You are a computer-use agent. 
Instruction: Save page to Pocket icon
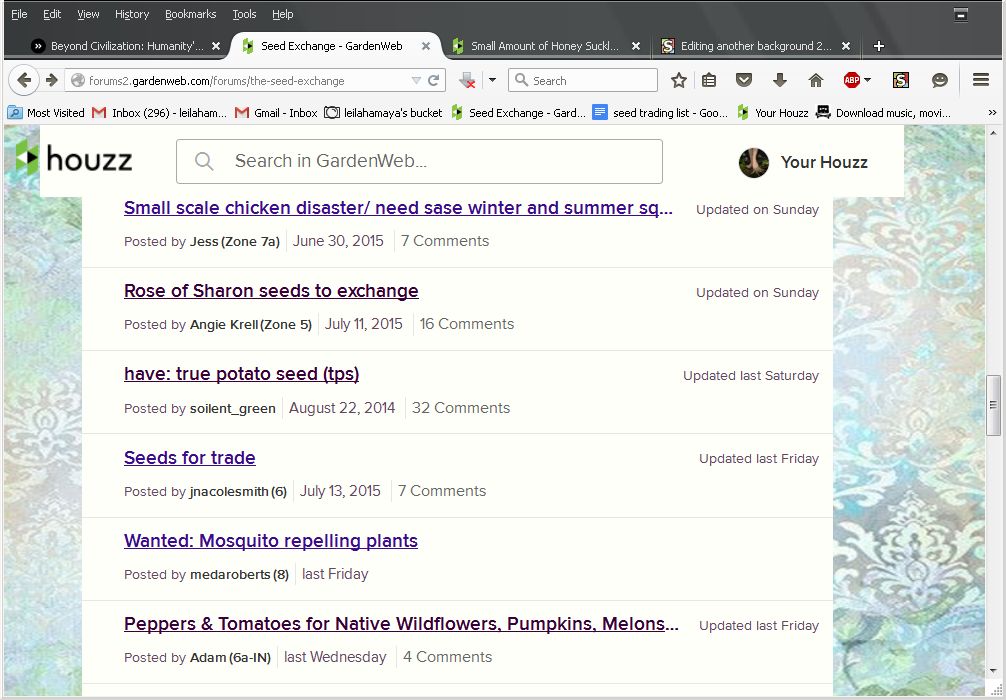click(744, 80)
